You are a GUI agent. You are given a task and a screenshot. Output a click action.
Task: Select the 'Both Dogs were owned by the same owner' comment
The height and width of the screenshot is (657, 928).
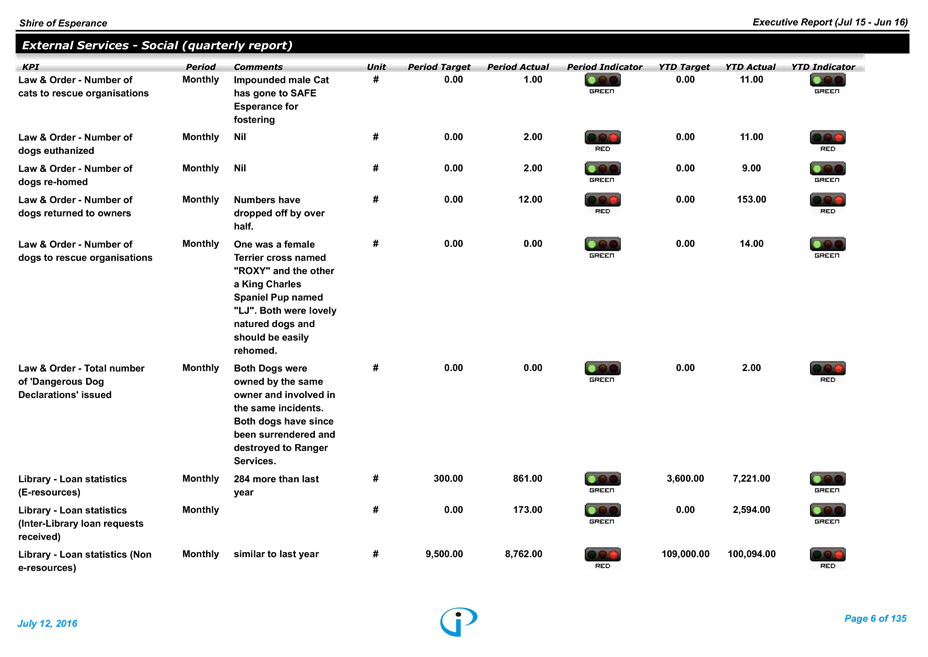[x=284, y=414]
